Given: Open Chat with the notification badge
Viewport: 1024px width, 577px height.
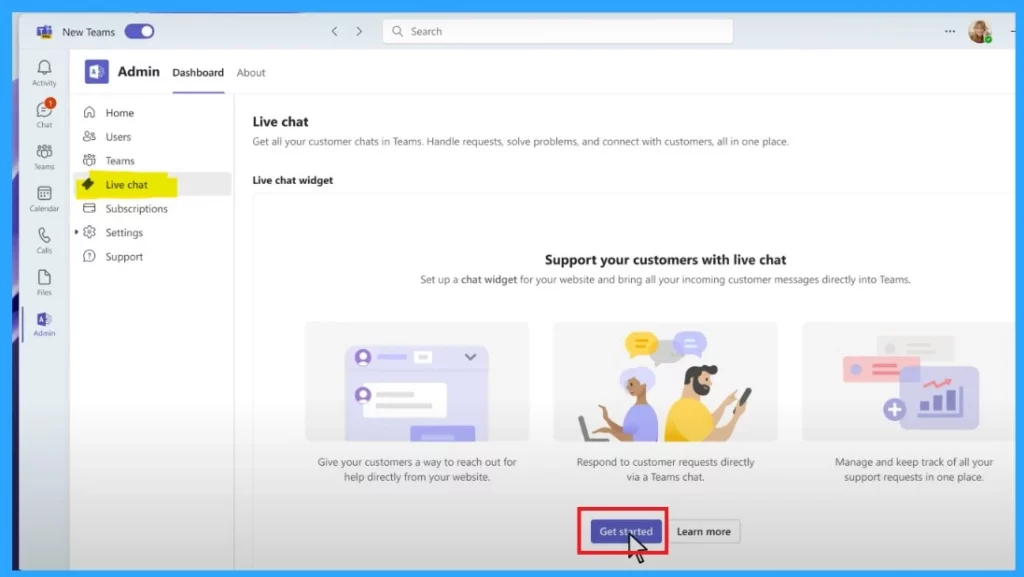Looking at the screenshot, I should pos(44,114).
